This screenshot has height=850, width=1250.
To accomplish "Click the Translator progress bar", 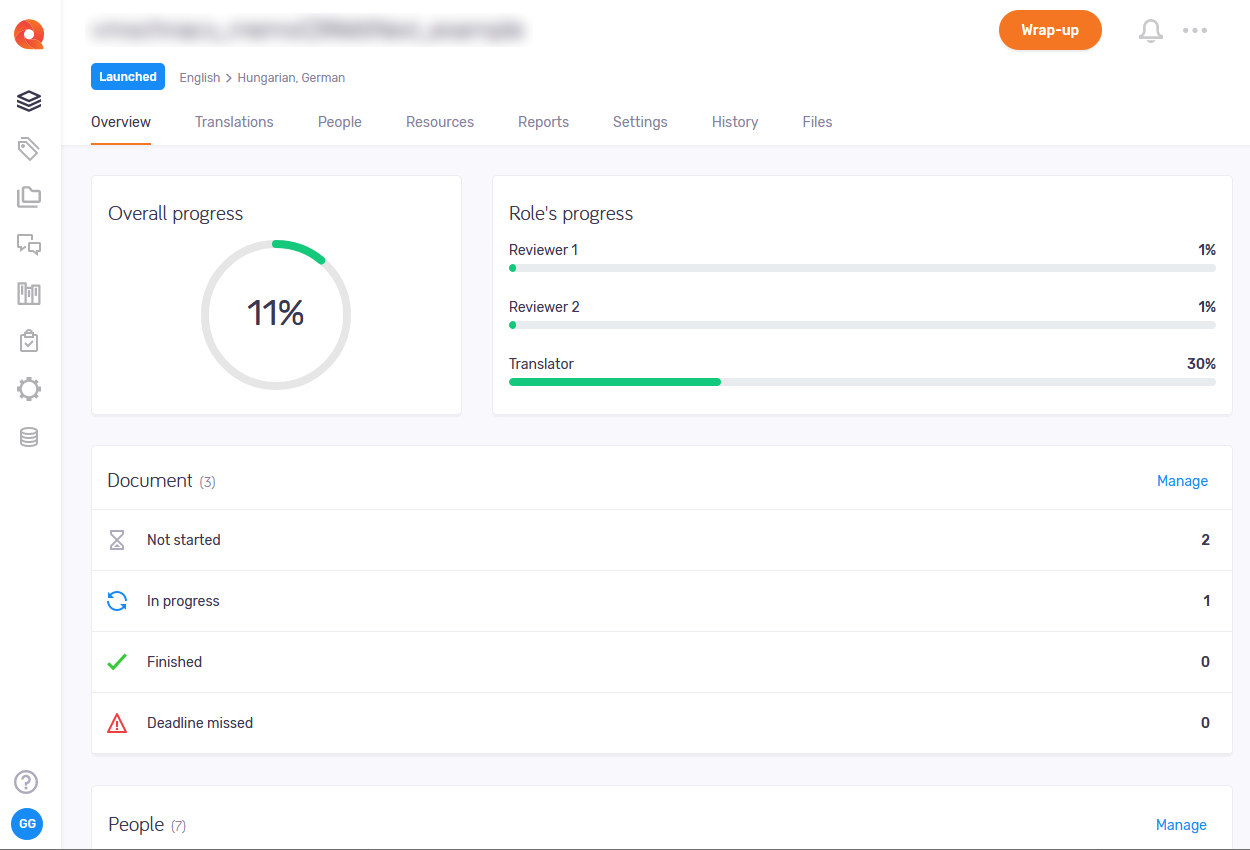I will tap(861, 382).
